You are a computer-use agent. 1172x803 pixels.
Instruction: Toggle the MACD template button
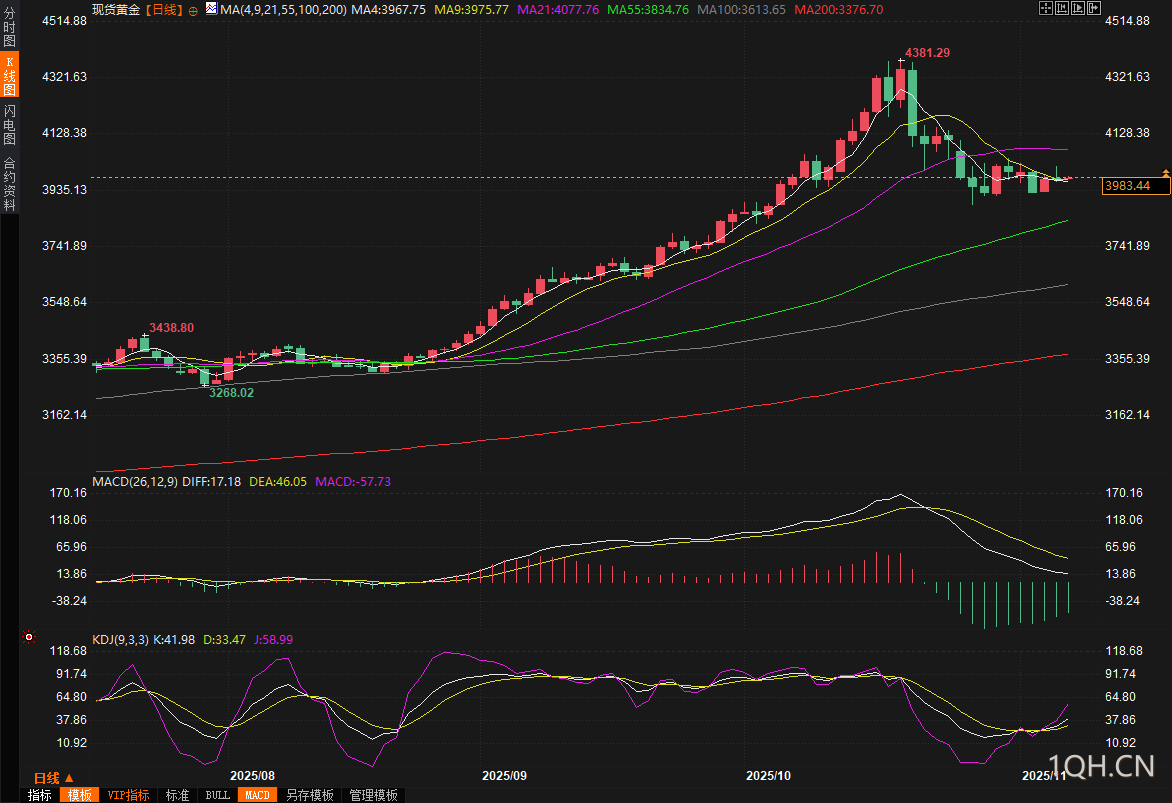(x=257, y=795)
